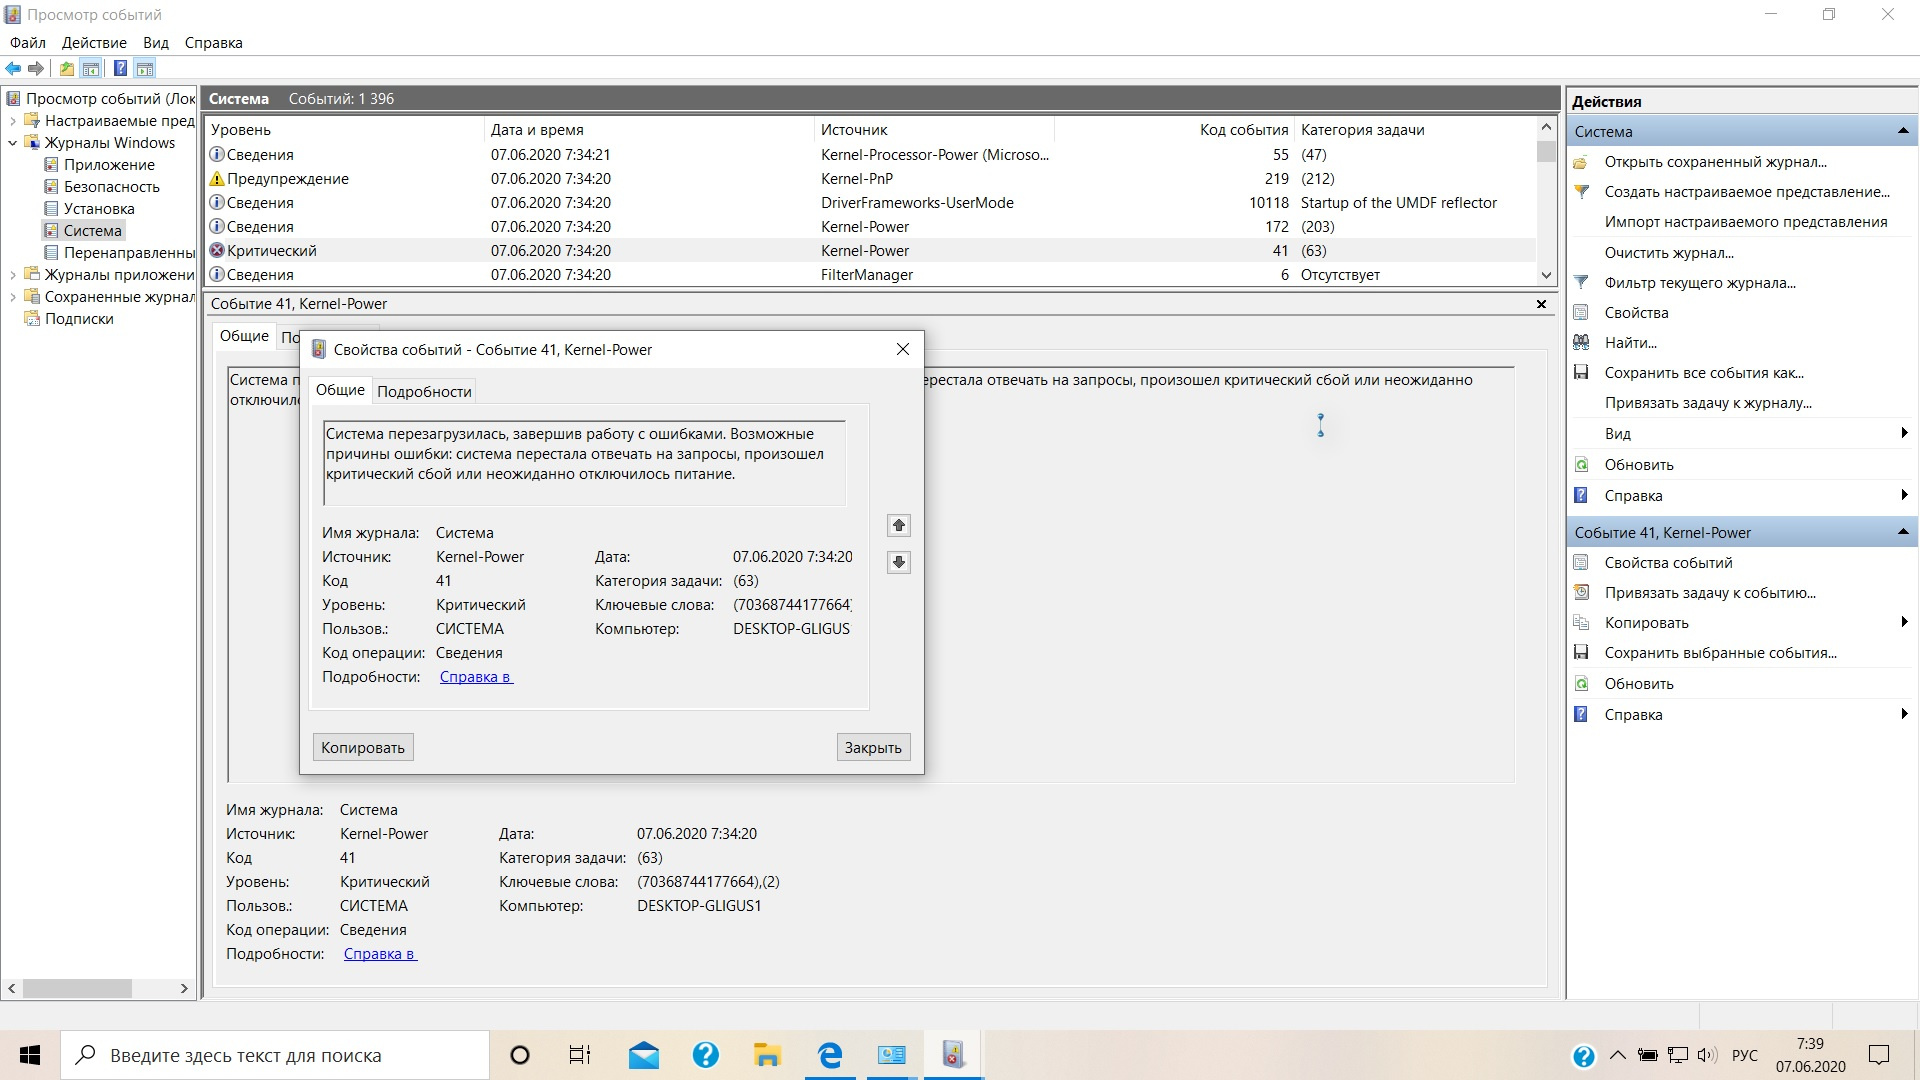Open the Action menu
This screenshot has width=1920, height=1080.
pos(94,43)
